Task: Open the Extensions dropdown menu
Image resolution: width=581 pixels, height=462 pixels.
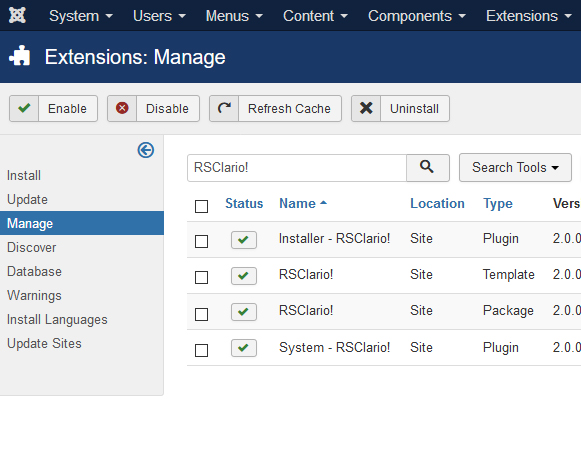Action: pos(529,16)
